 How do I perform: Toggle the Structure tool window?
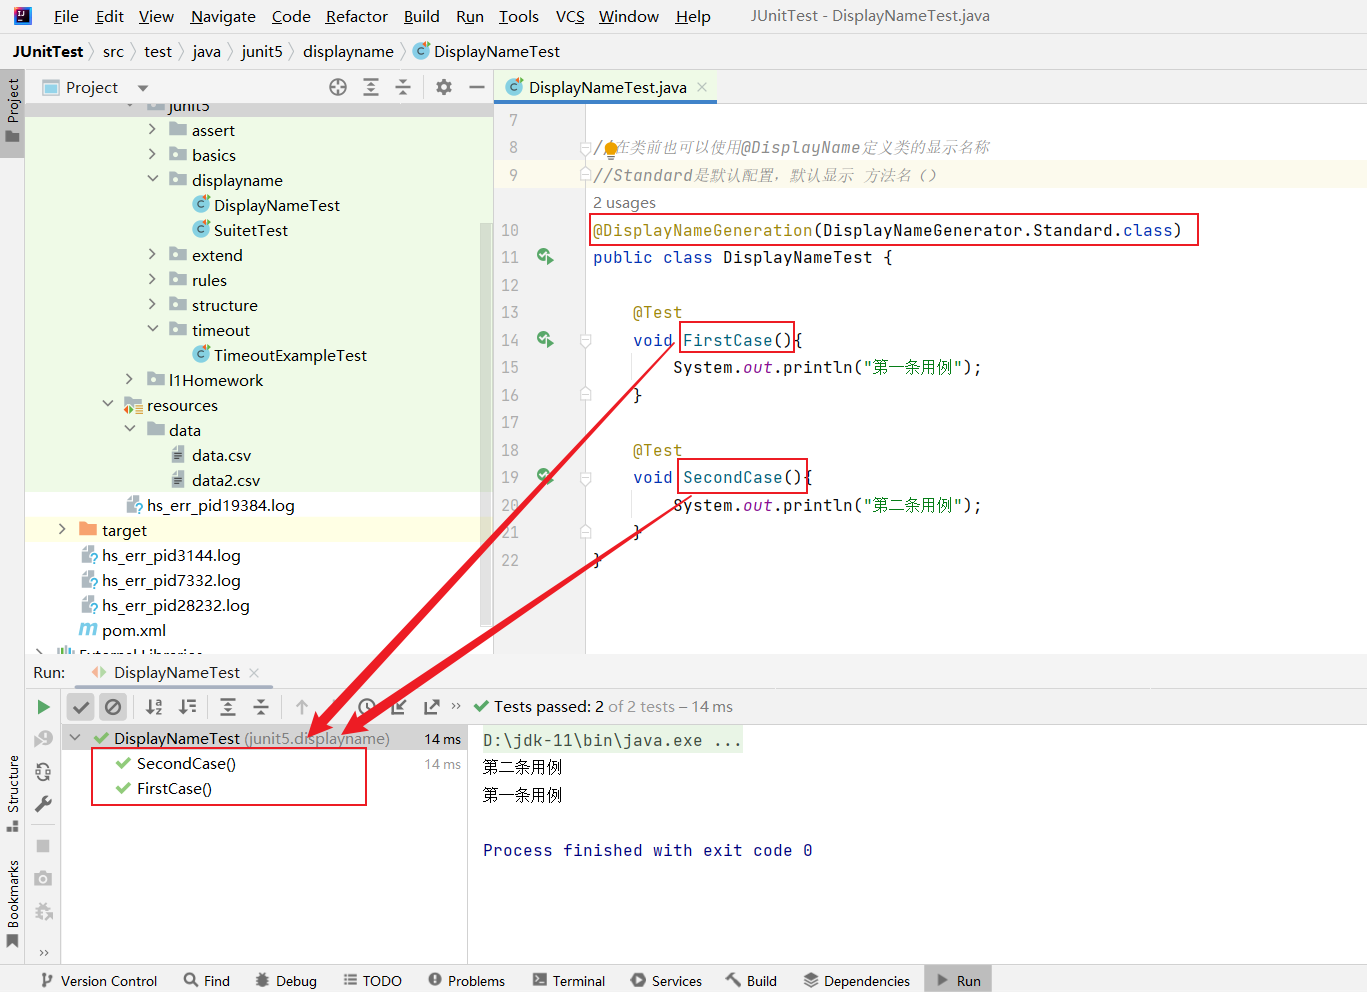pyautogui.click(x=13, y=792)
